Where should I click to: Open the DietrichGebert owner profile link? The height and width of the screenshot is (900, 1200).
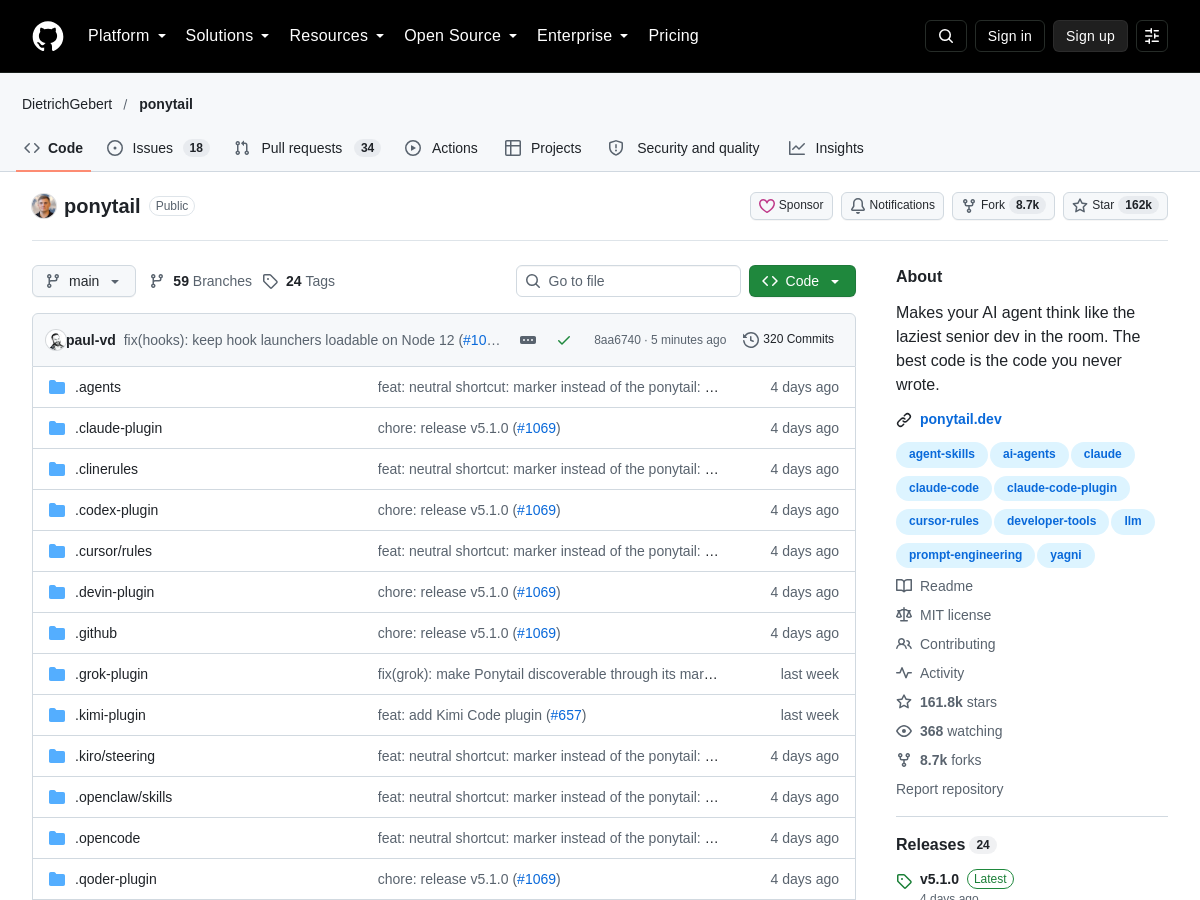point(67,104)
